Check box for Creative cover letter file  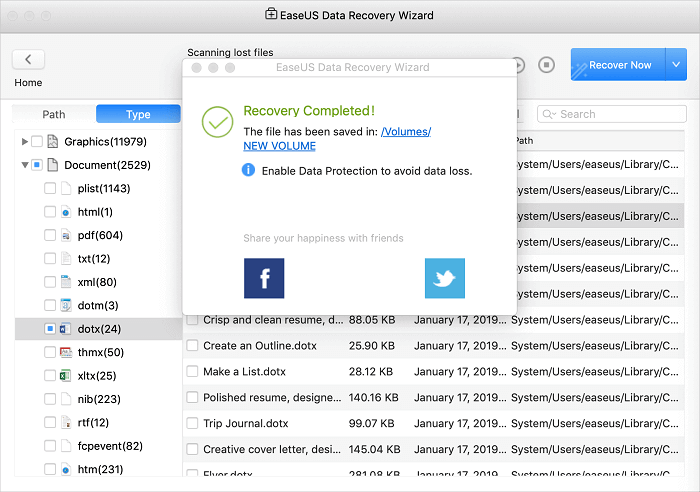[192, 449]
